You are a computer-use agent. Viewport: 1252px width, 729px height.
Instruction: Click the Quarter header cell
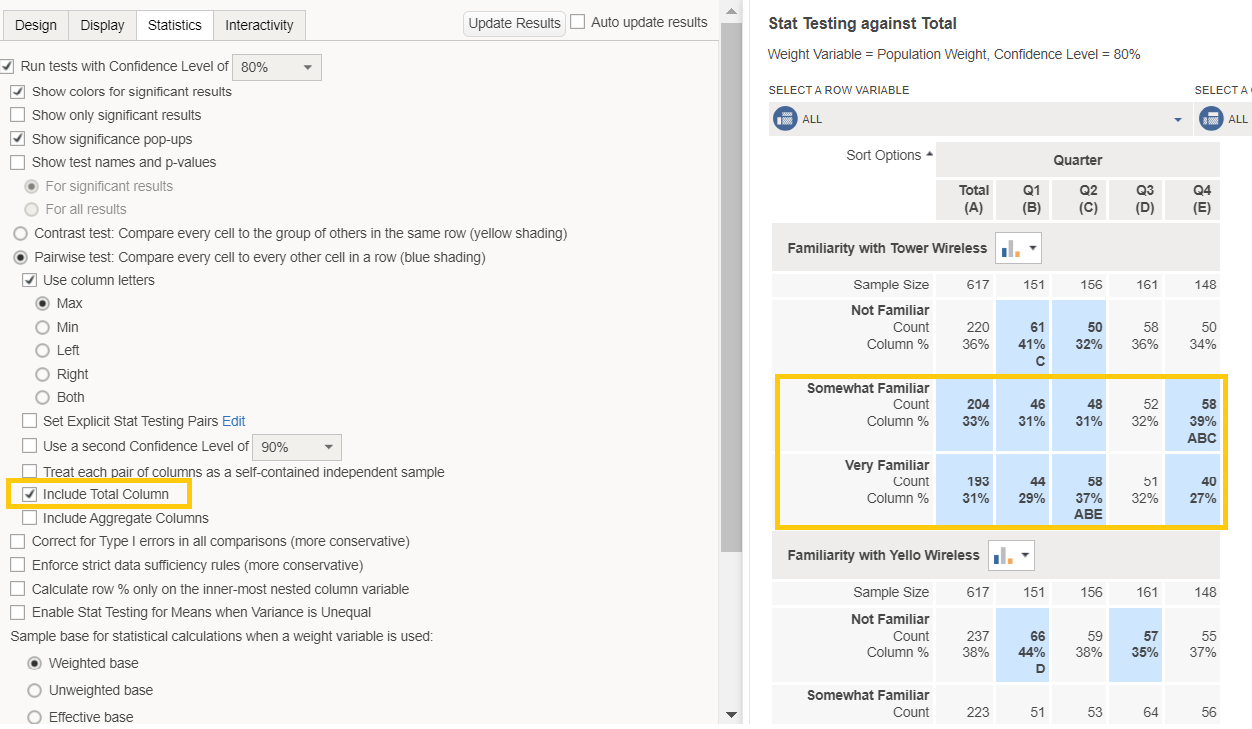click(1078, 160)
